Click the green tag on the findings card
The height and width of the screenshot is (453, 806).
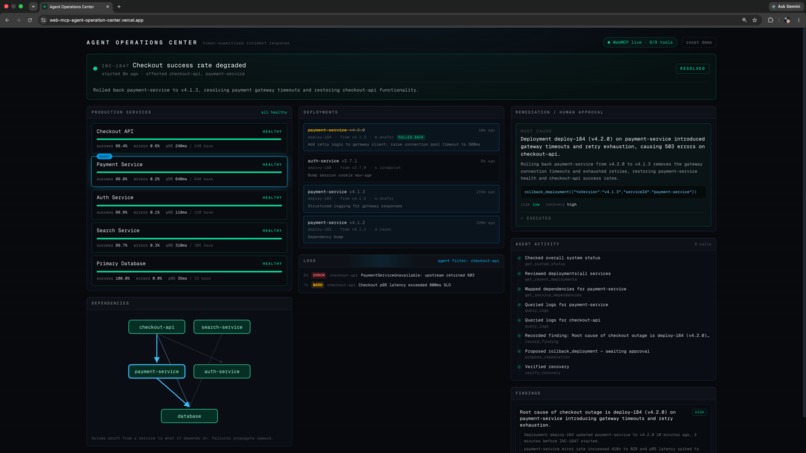click(x=699, y=412)
